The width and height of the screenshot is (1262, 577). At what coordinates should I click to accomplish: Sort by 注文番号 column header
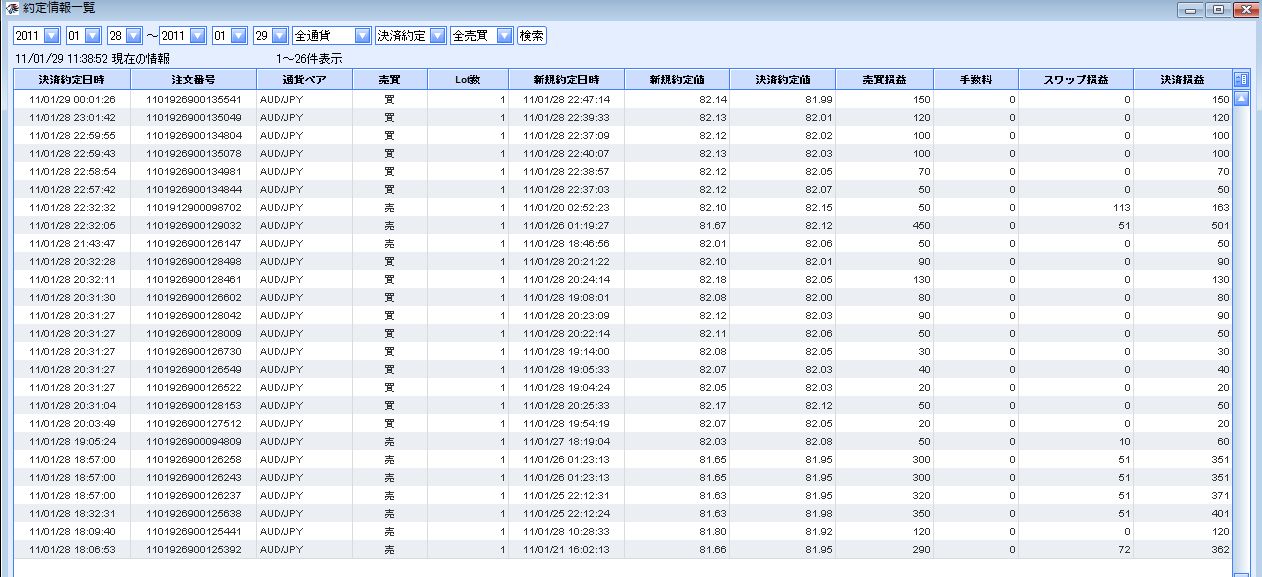tap(193, 79)
